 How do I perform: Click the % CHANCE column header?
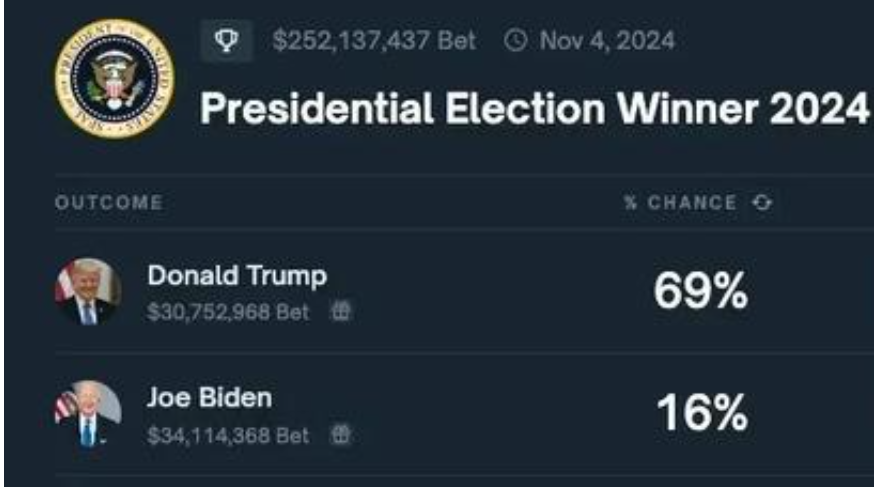pyautogui.click(x=680, y=202)
